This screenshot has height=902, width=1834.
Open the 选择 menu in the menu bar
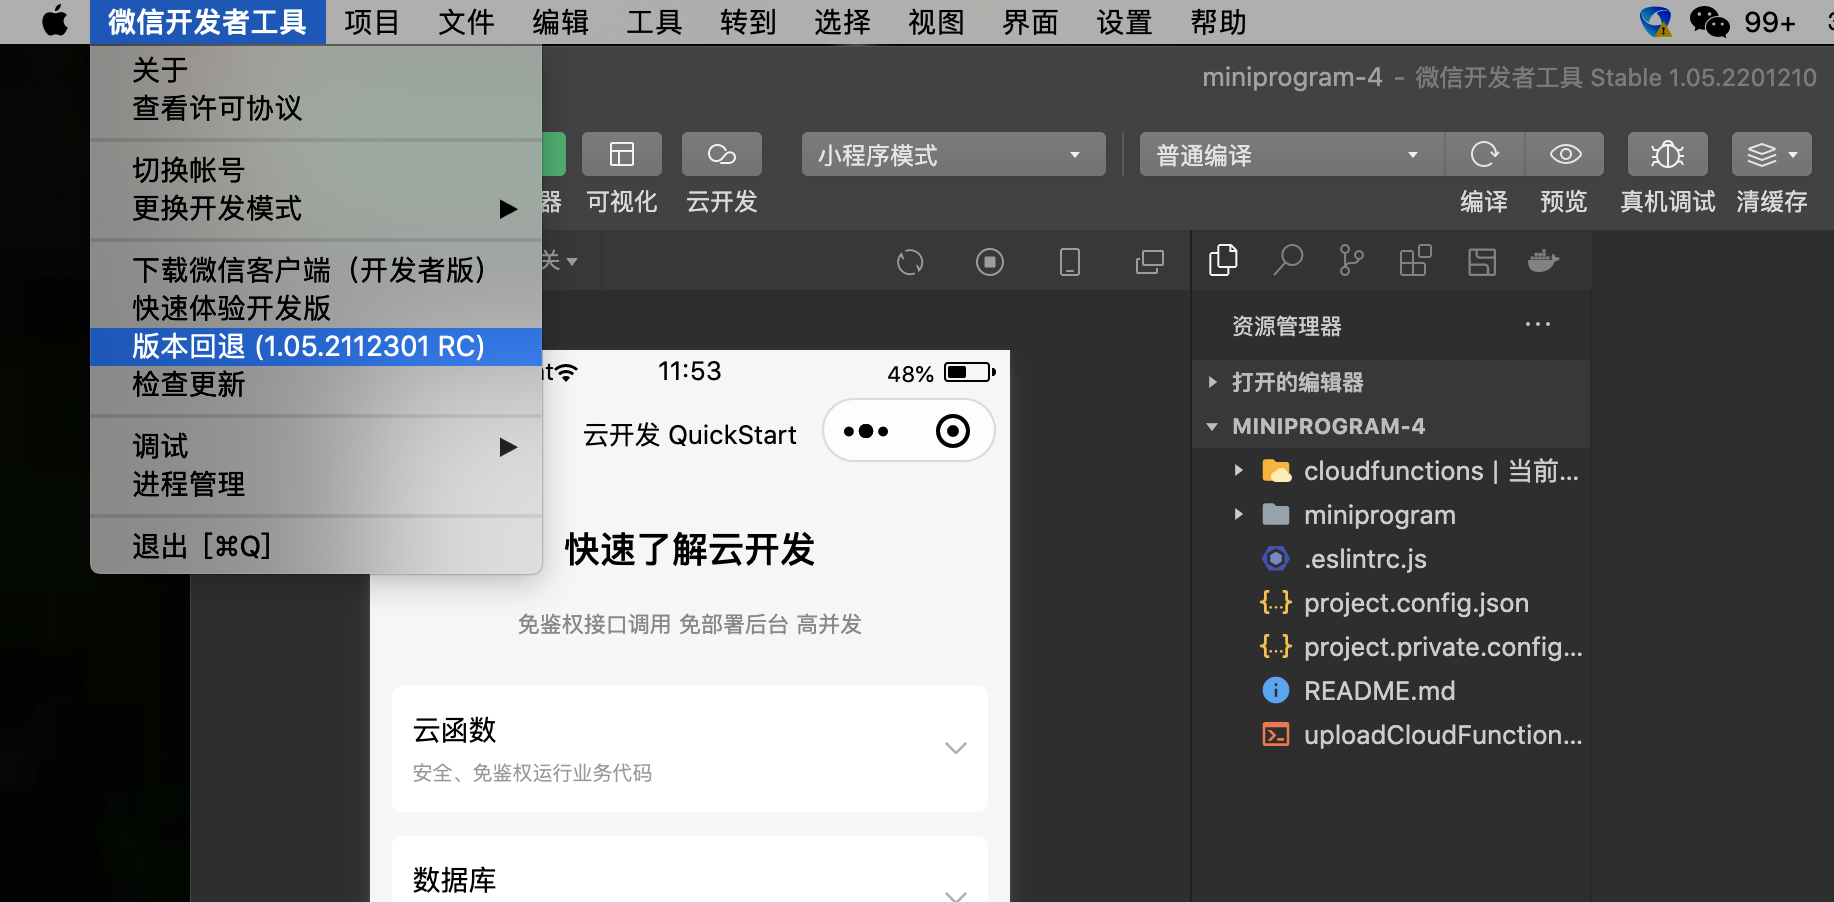pyautogui.click(x=842, y=22)
